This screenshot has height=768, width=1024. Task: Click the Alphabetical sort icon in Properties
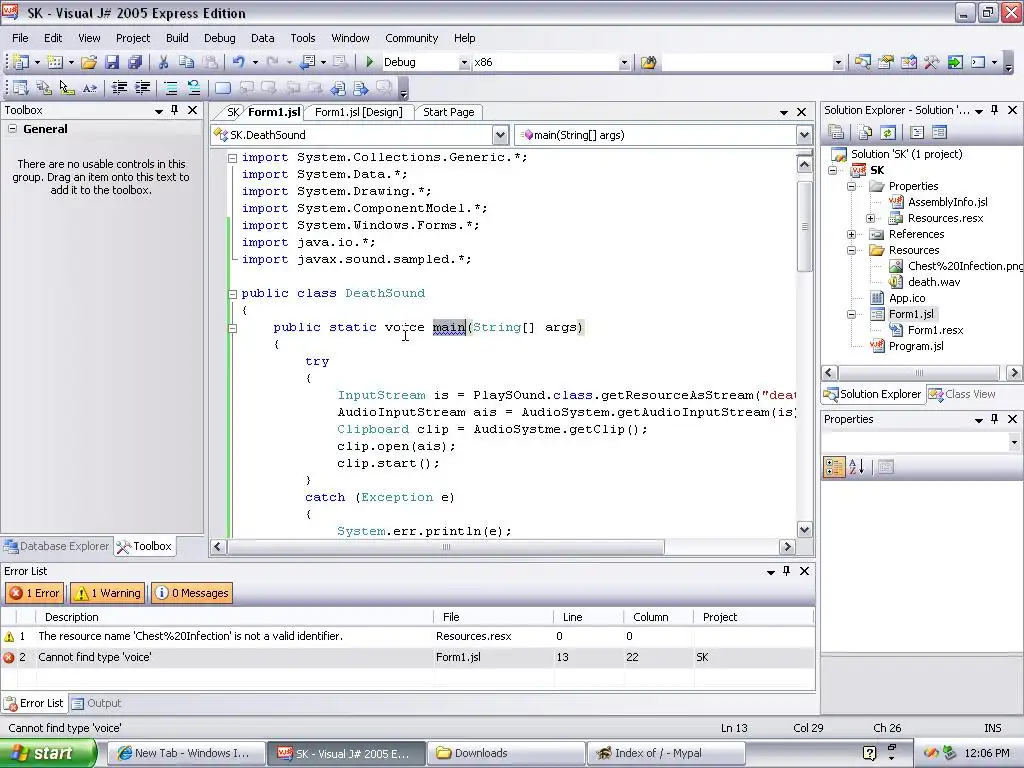pos(856,467)
